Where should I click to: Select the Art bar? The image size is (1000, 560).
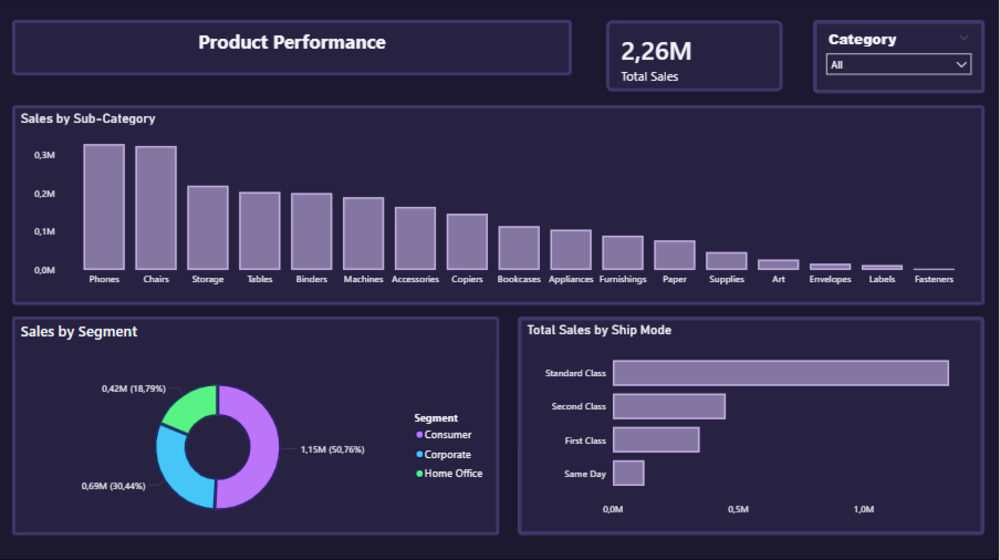click(778, 264)
